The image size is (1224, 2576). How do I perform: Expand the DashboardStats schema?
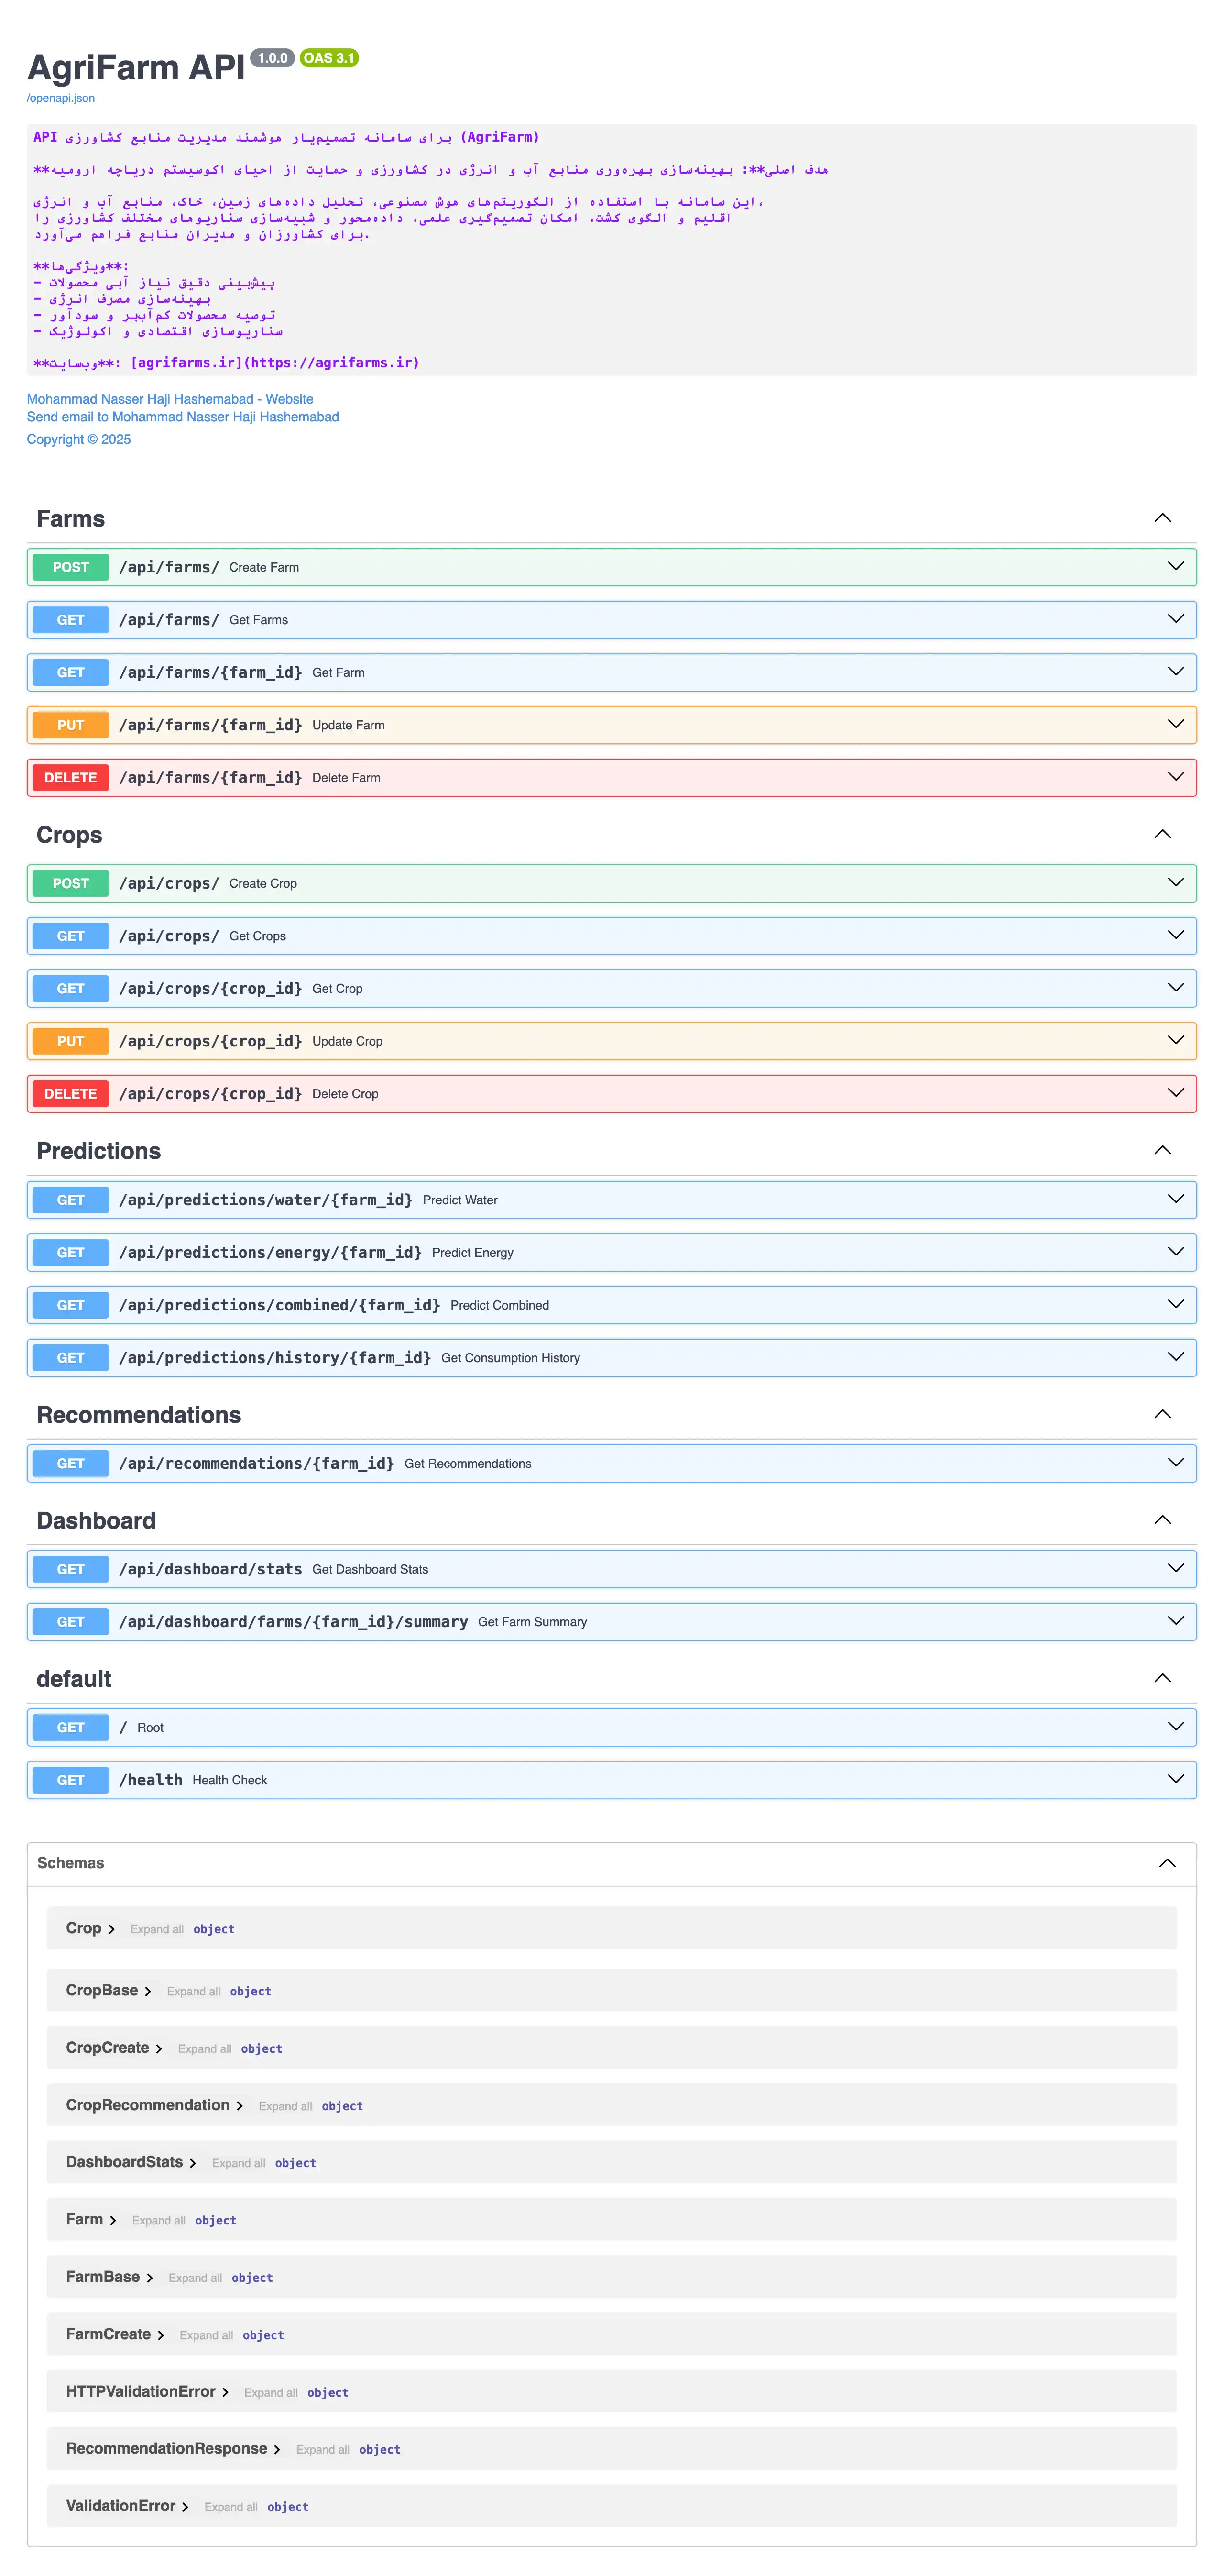(x=192, y=2163)
